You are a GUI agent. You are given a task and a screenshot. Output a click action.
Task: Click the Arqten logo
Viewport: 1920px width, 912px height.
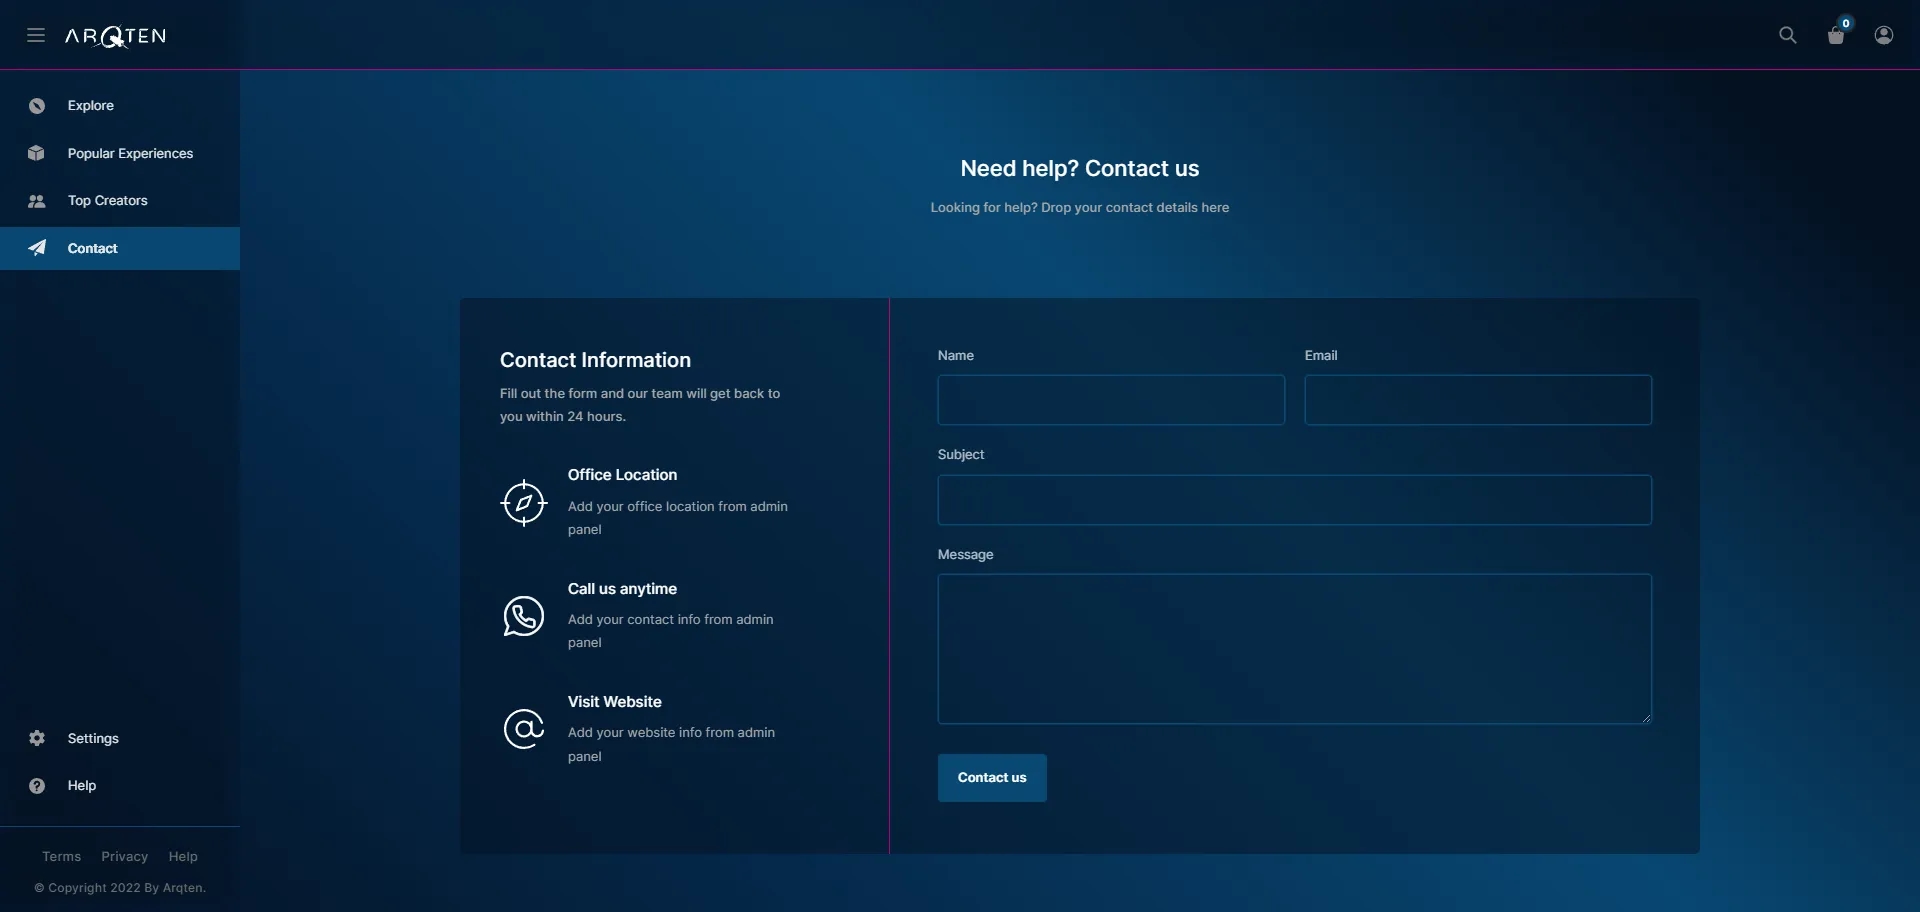pos(115,36)
